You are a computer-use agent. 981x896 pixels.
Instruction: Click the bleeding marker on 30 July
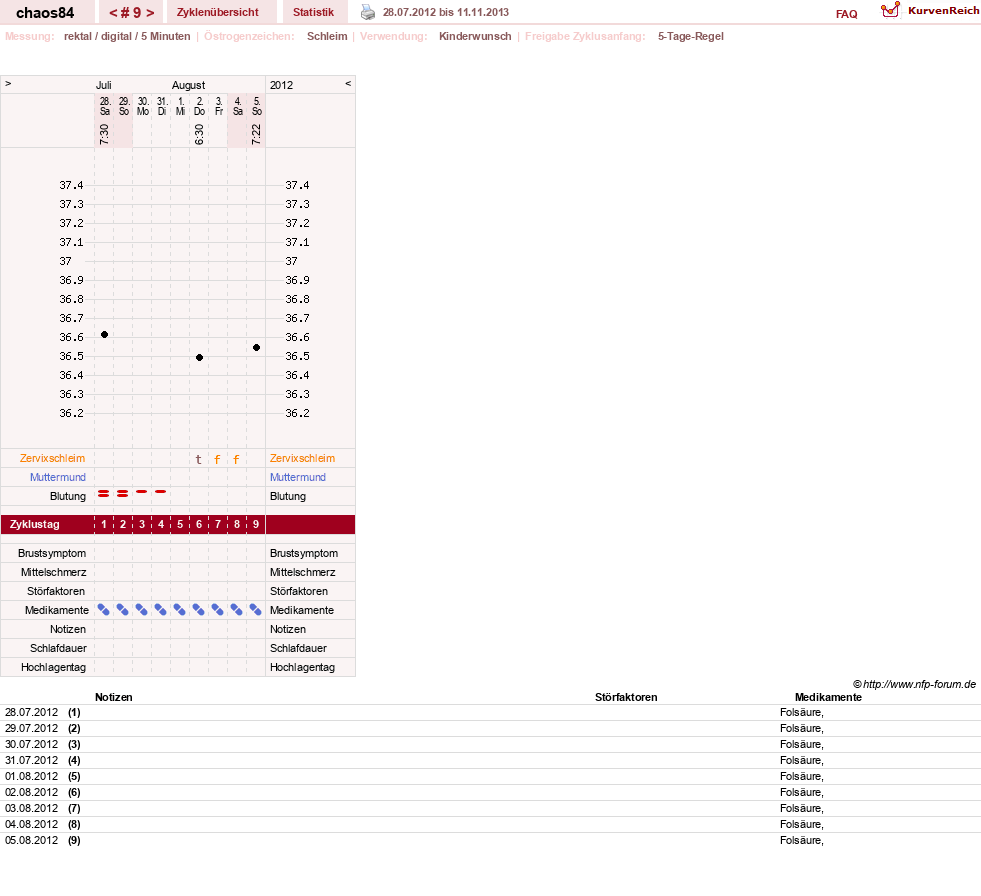pos(142,492)
